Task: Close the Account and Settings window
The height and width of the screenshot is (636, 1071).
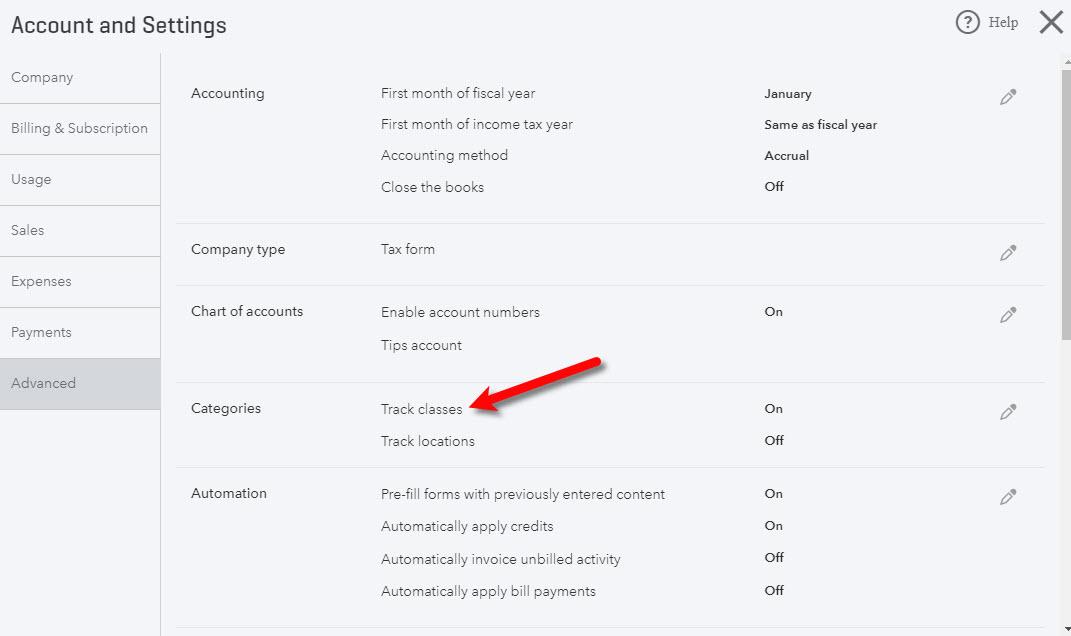Action: click(x=1051, y=23)
